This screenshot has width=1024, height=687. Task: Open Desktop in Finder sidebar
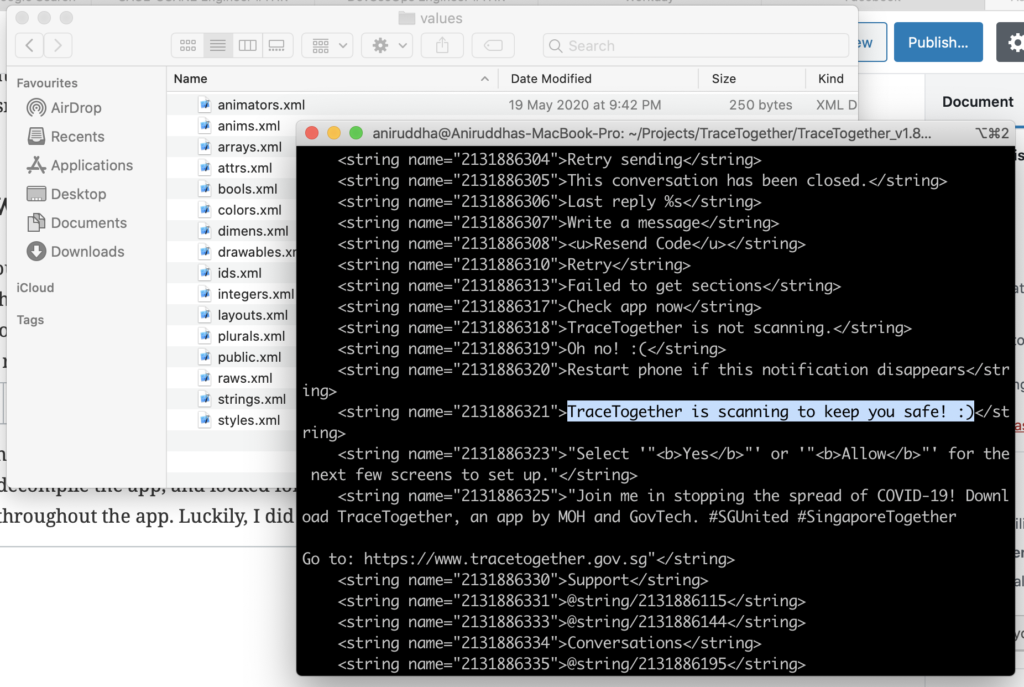[x=66, y=194]
